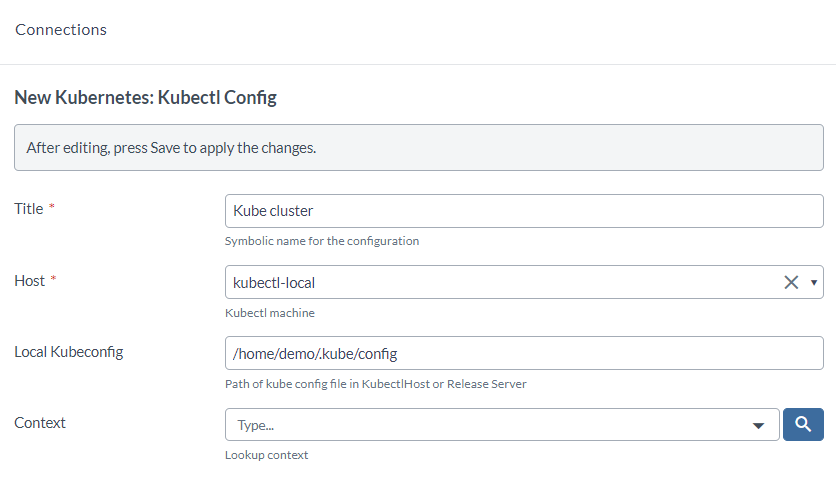Click the magnifier lookup button beside Context
Image resolution: width=836 pixels, height=481 pixels.
coord(803,424)
